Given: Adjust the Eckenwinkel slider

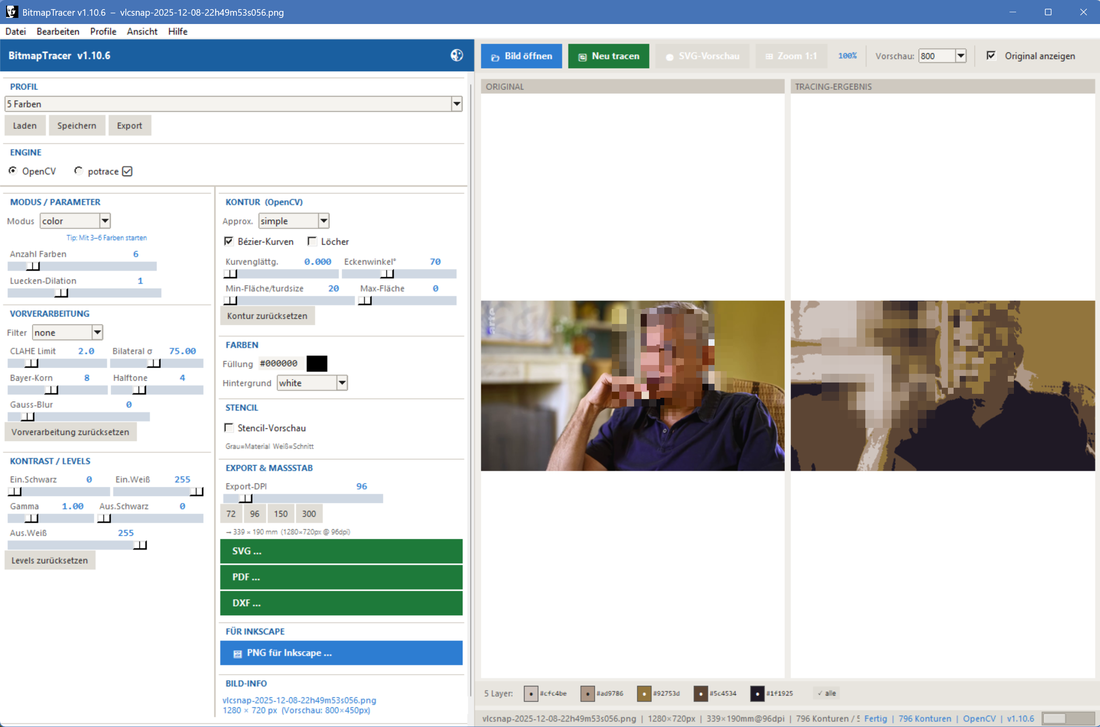Looking at the screenshot, I should tap(399, 274).
